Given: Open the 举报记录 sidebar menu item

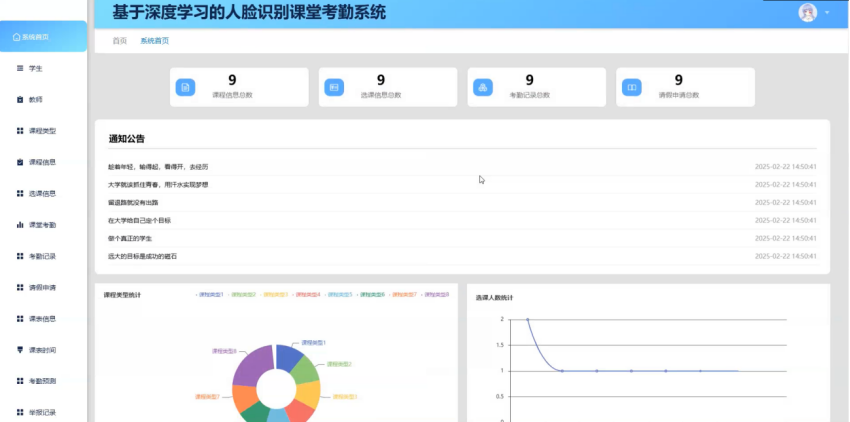Looking at the screenshot, I should pos(43,412).
